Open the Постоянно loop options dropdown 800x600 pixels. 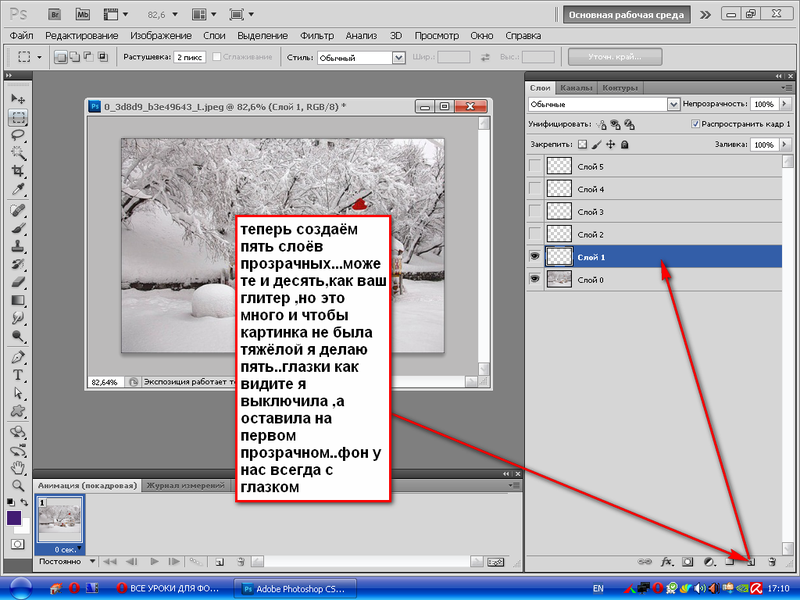[x=66, y=562]
